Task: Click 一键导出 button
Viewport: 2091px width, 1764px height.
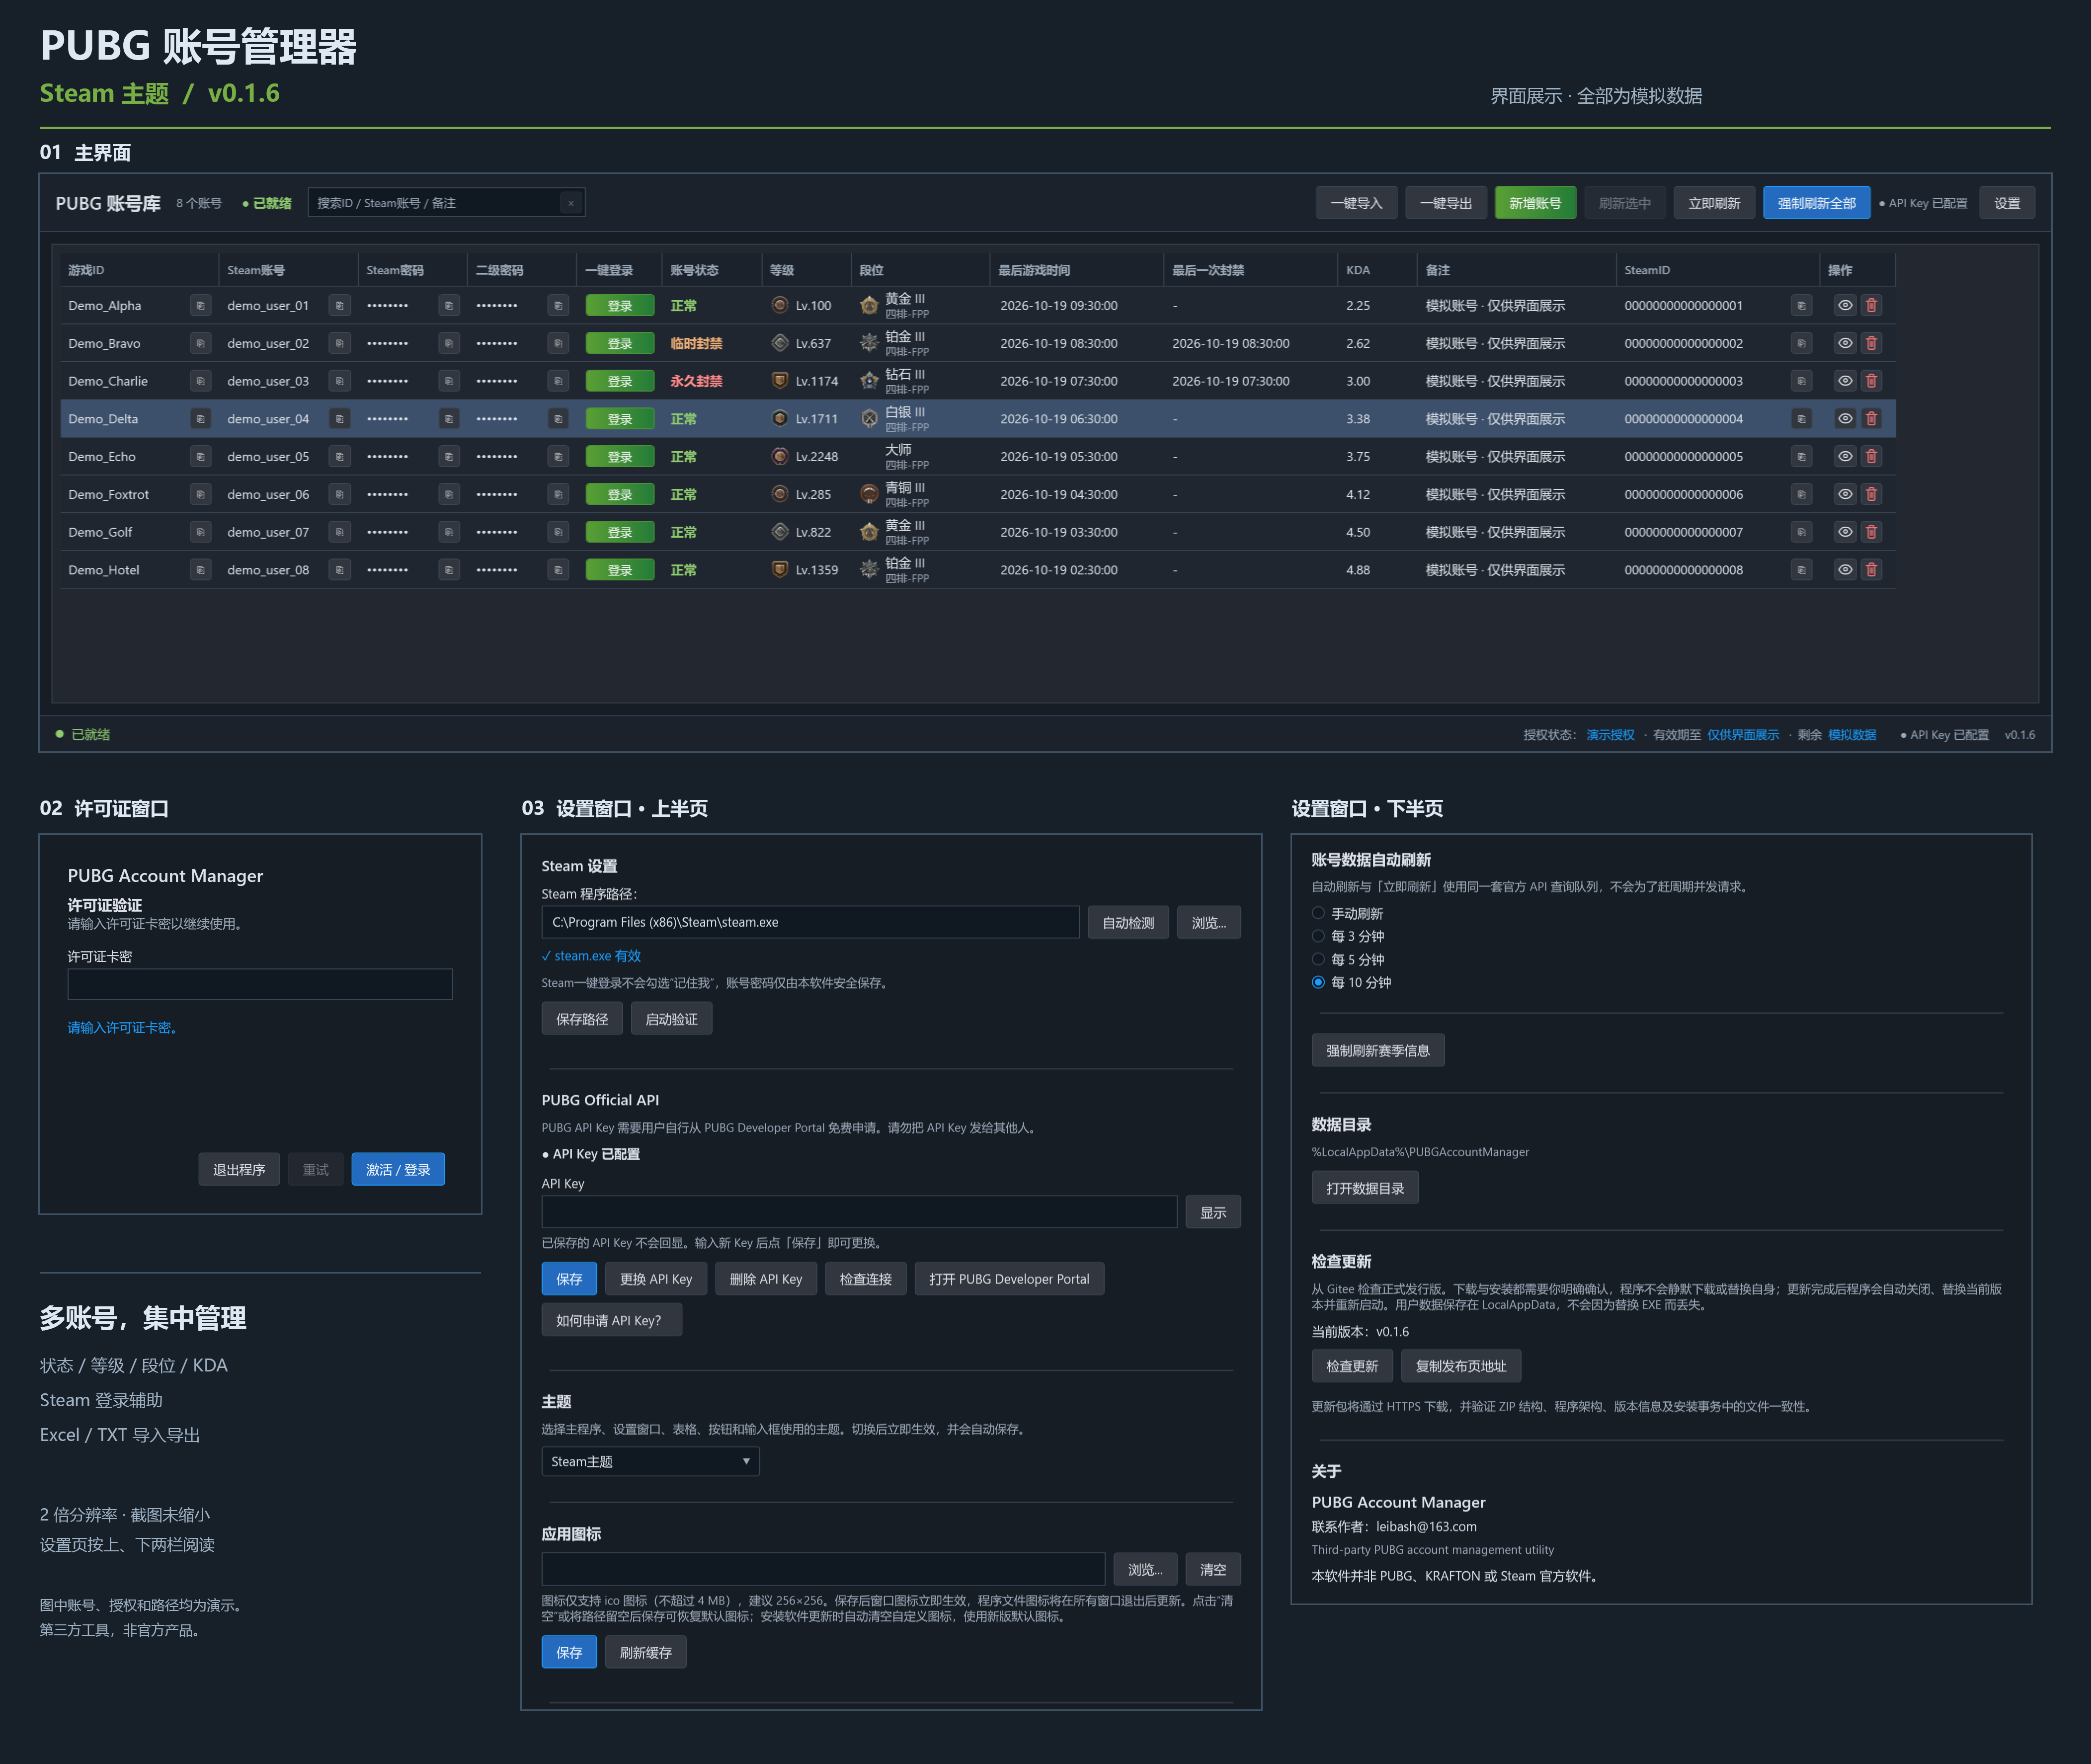Action: click(x=1446, y=204)
